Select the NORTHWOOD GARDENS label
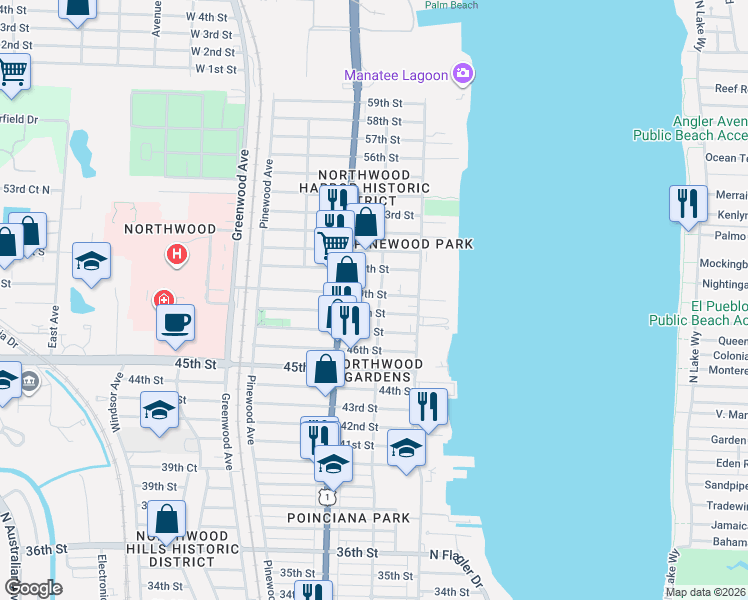 [382, 371]
